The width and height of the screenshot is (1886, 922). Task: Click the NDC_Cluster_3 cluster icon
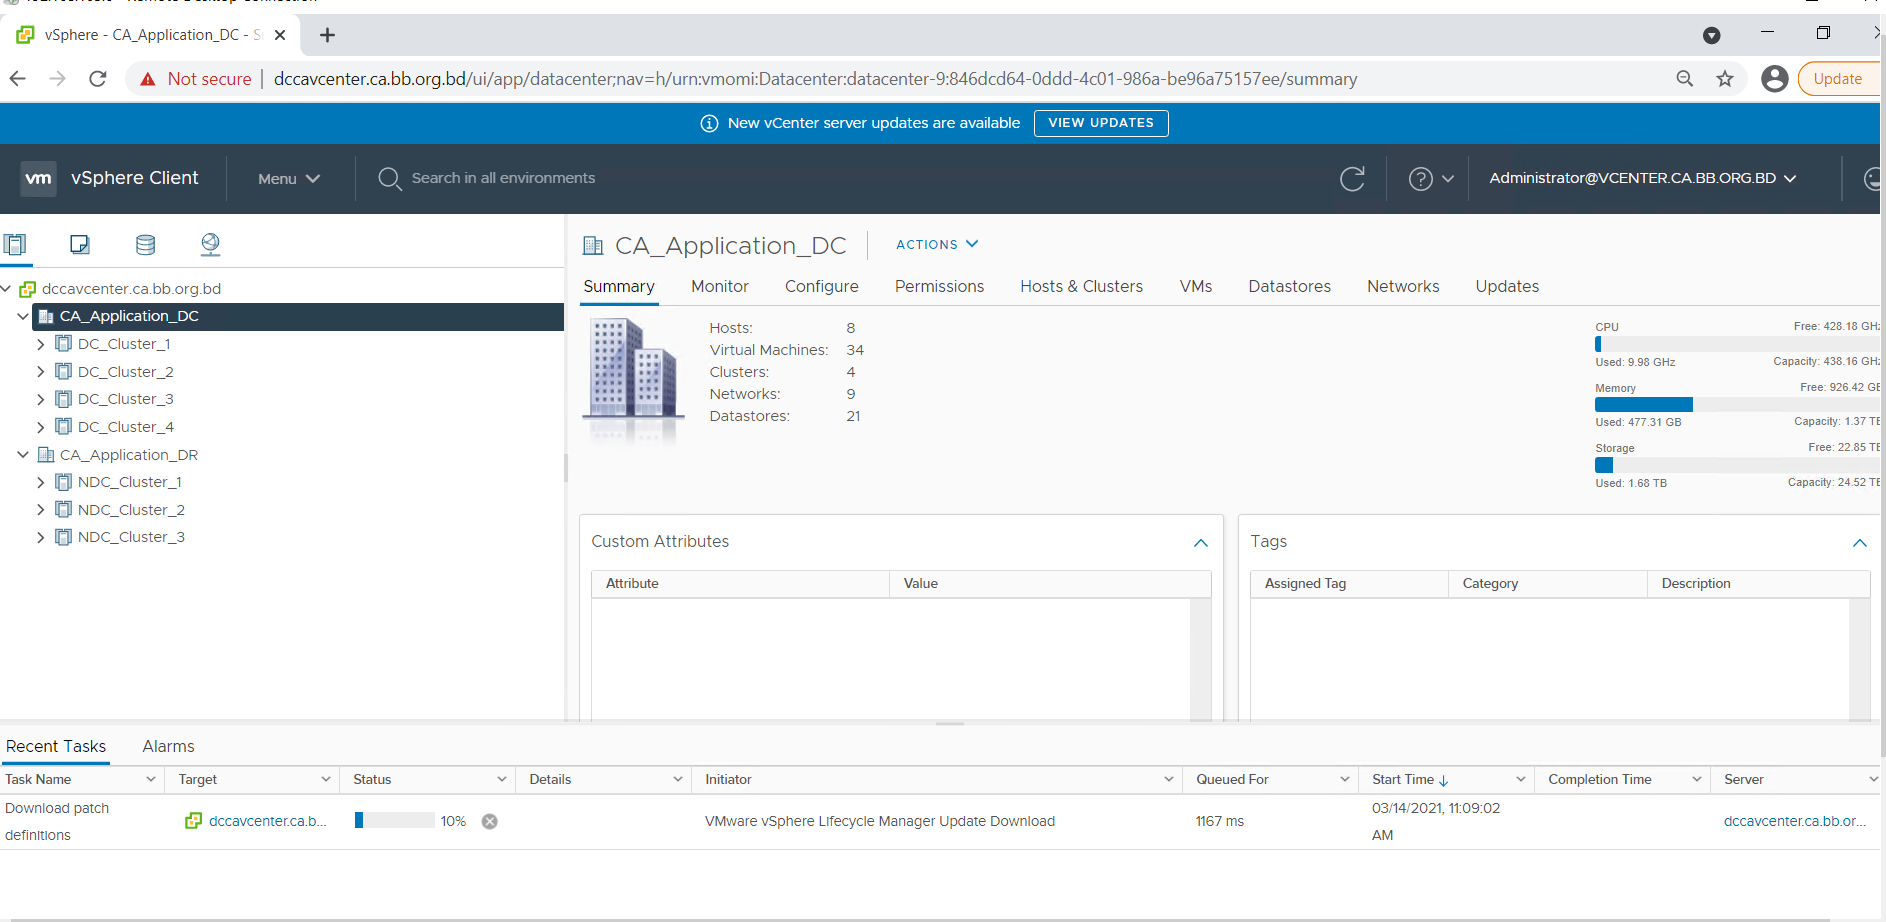(64, 537)
